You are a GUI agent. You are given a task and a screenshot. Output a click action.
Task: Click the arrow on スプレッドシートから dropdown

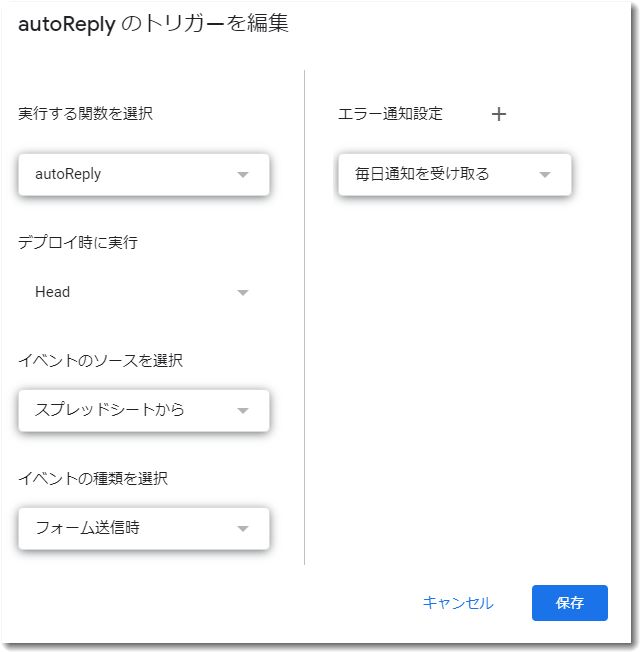tap(242, 411)
